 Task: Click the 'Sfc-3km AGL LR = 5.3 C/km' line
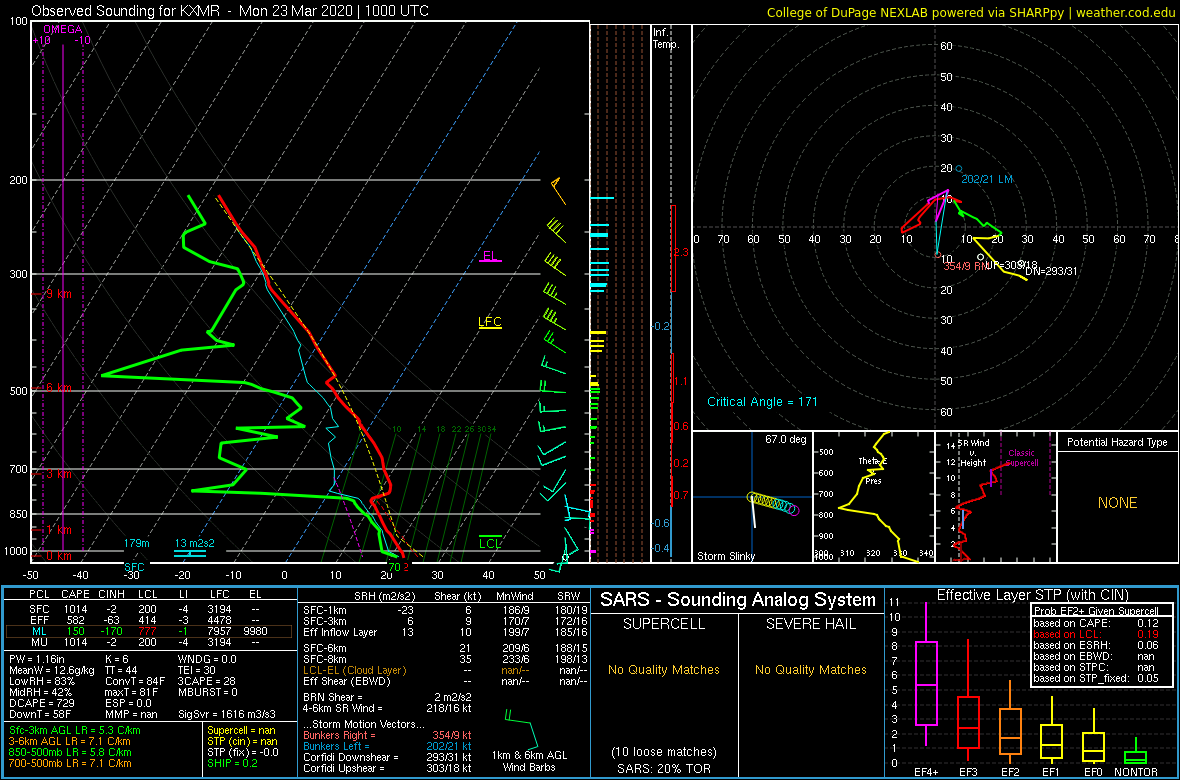(x=75, y=730)
